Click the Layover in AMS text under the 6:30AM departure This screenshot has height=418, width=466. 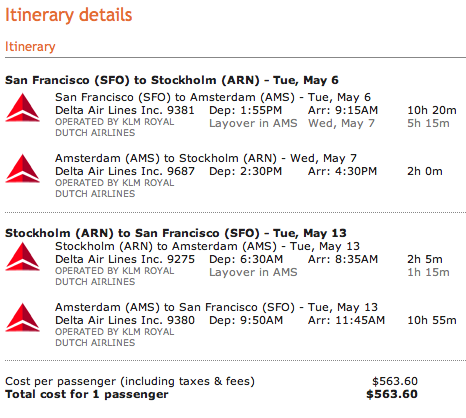tap(253, 272)
